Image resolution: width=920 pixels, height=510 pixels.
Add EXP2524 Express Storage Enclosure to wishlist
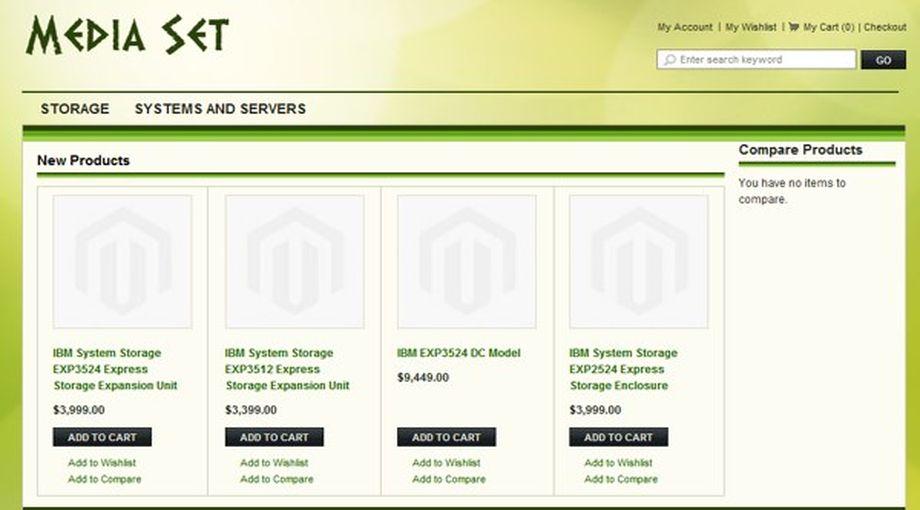(618, 463)
